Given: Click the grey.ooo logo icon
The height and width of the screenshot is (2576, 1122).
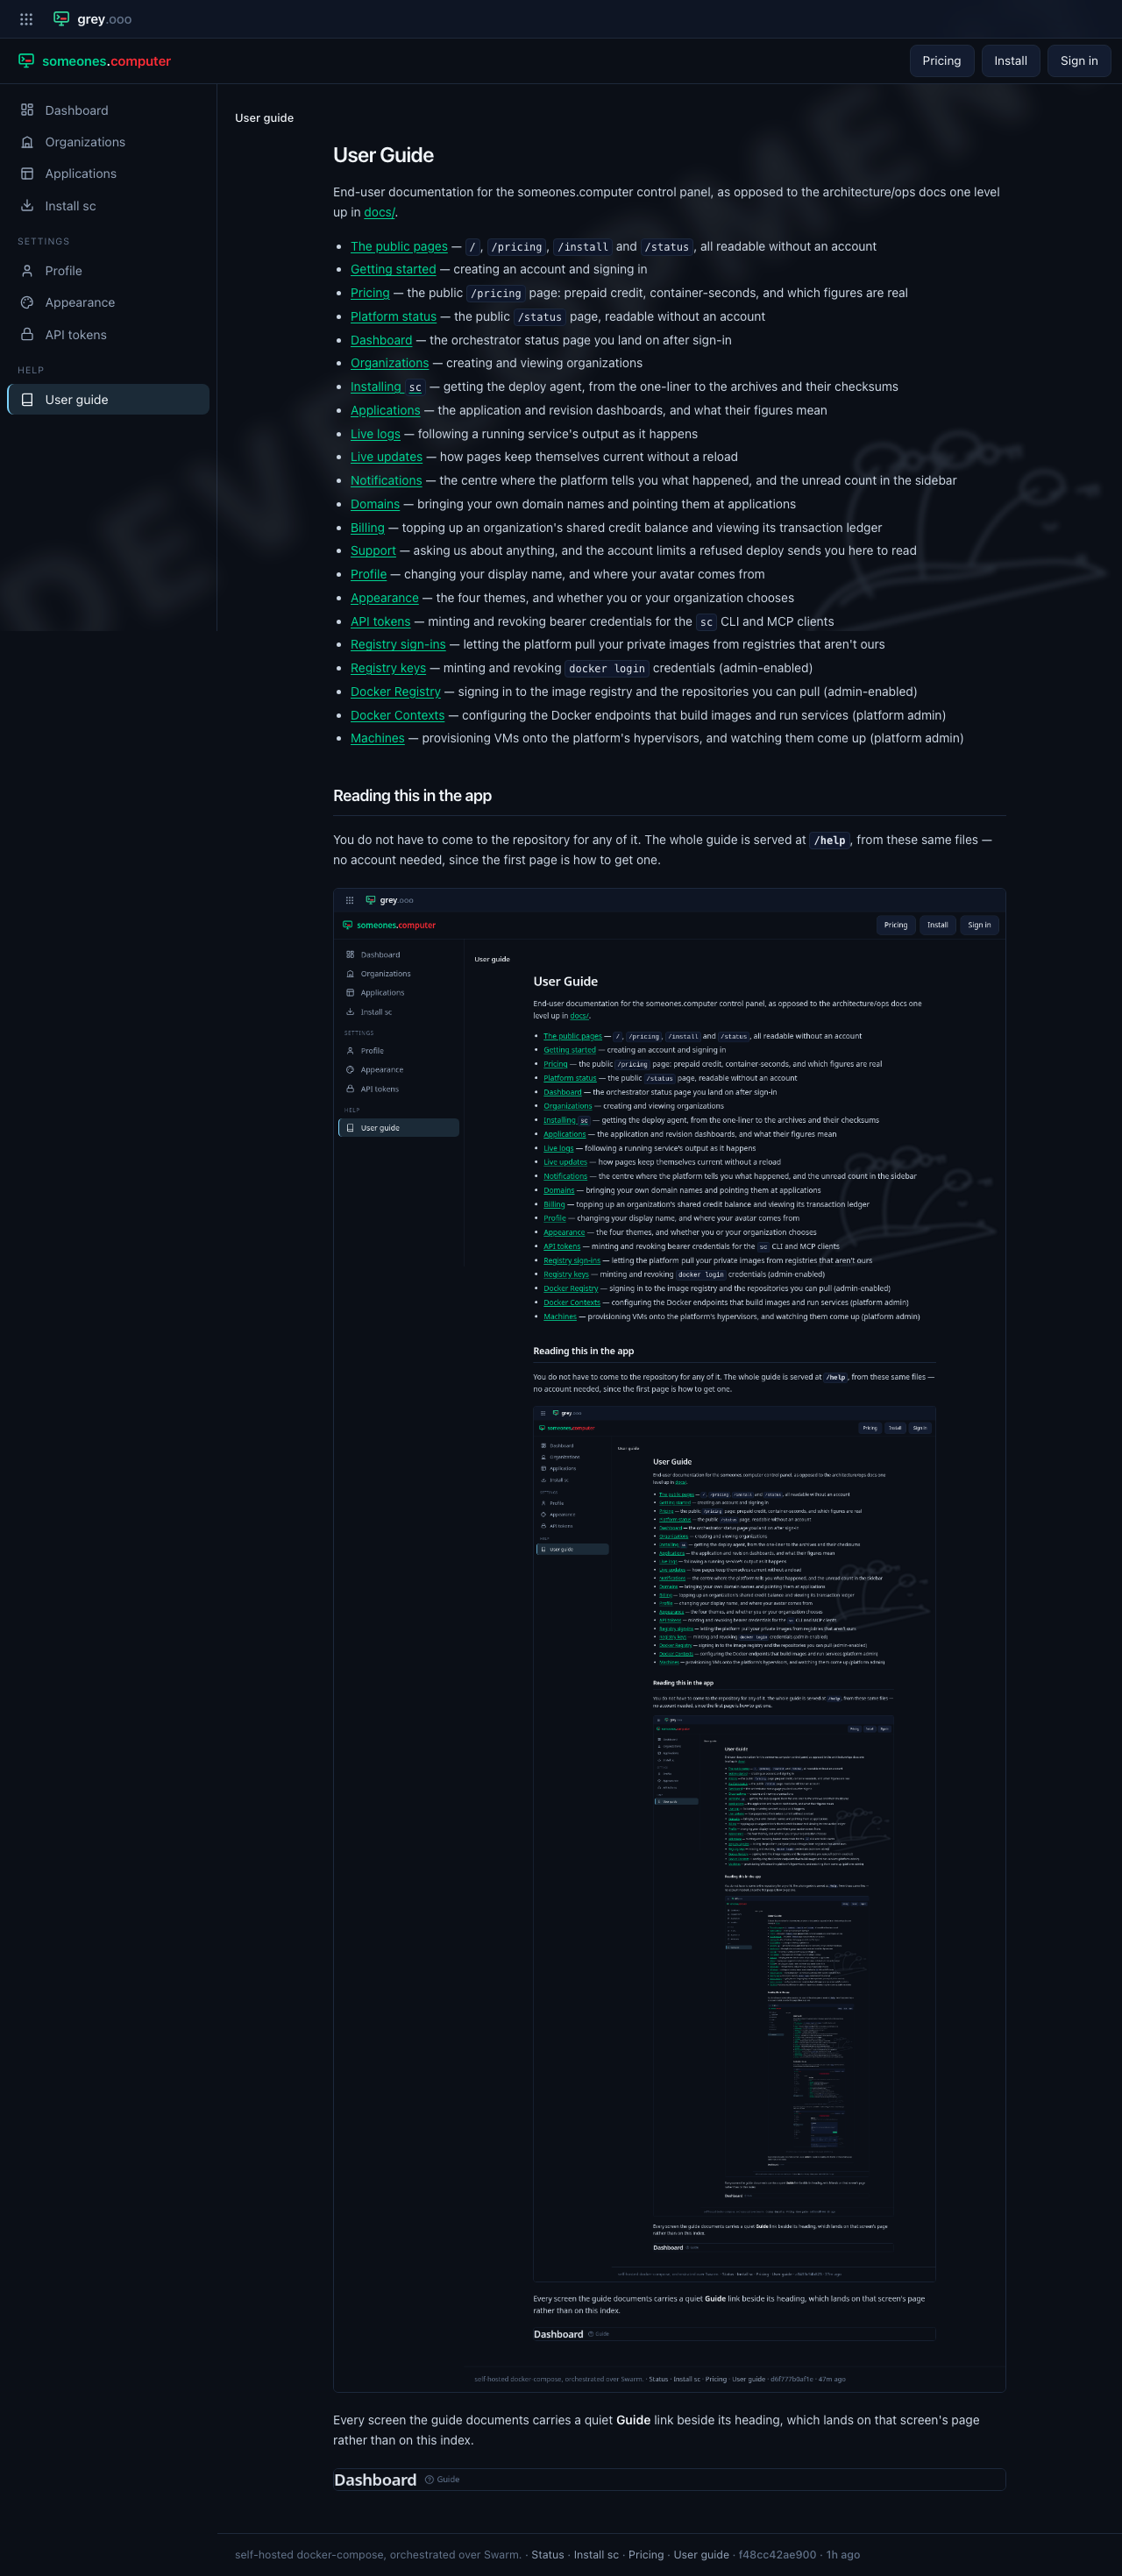Looking at the screenshot, I should (x=61, y=19).
